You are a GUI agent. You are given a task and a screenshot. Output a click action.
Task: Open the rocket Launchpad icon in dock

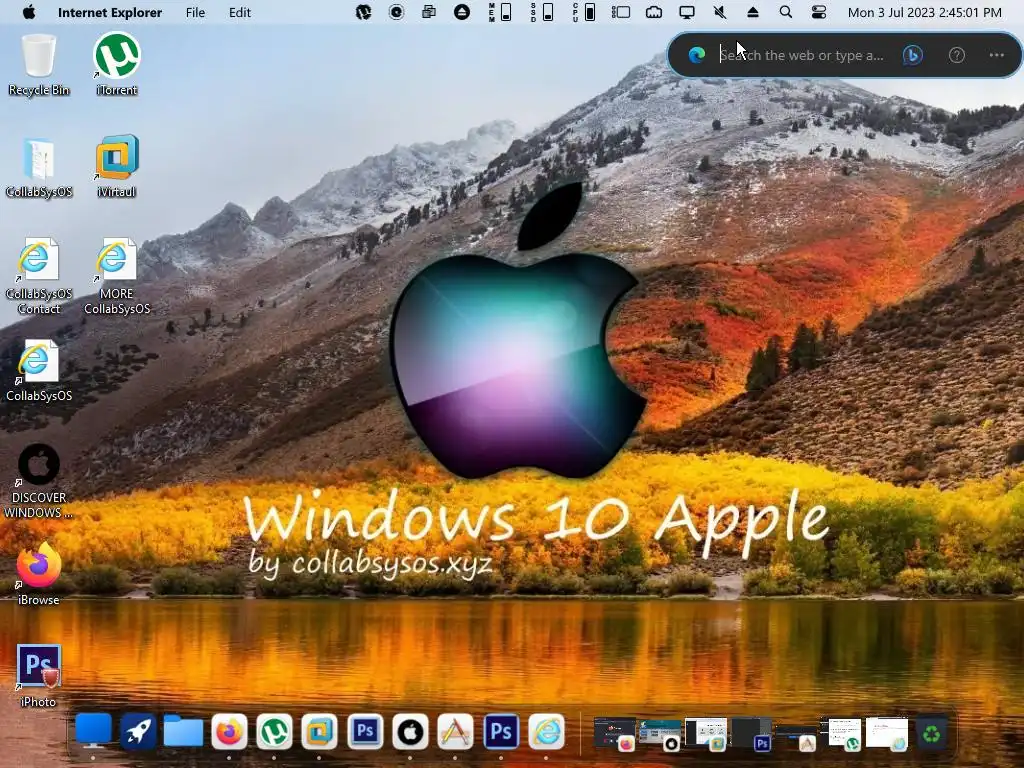pyautogui.click(x=138, y=731)
